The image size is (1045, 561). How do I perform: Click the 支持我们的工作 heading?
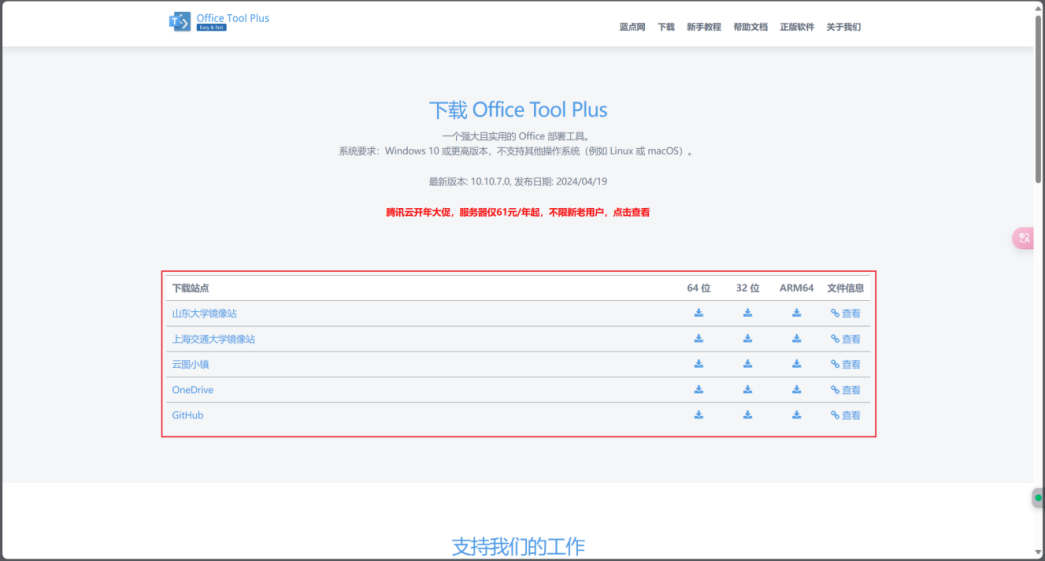tap(518, 547)
